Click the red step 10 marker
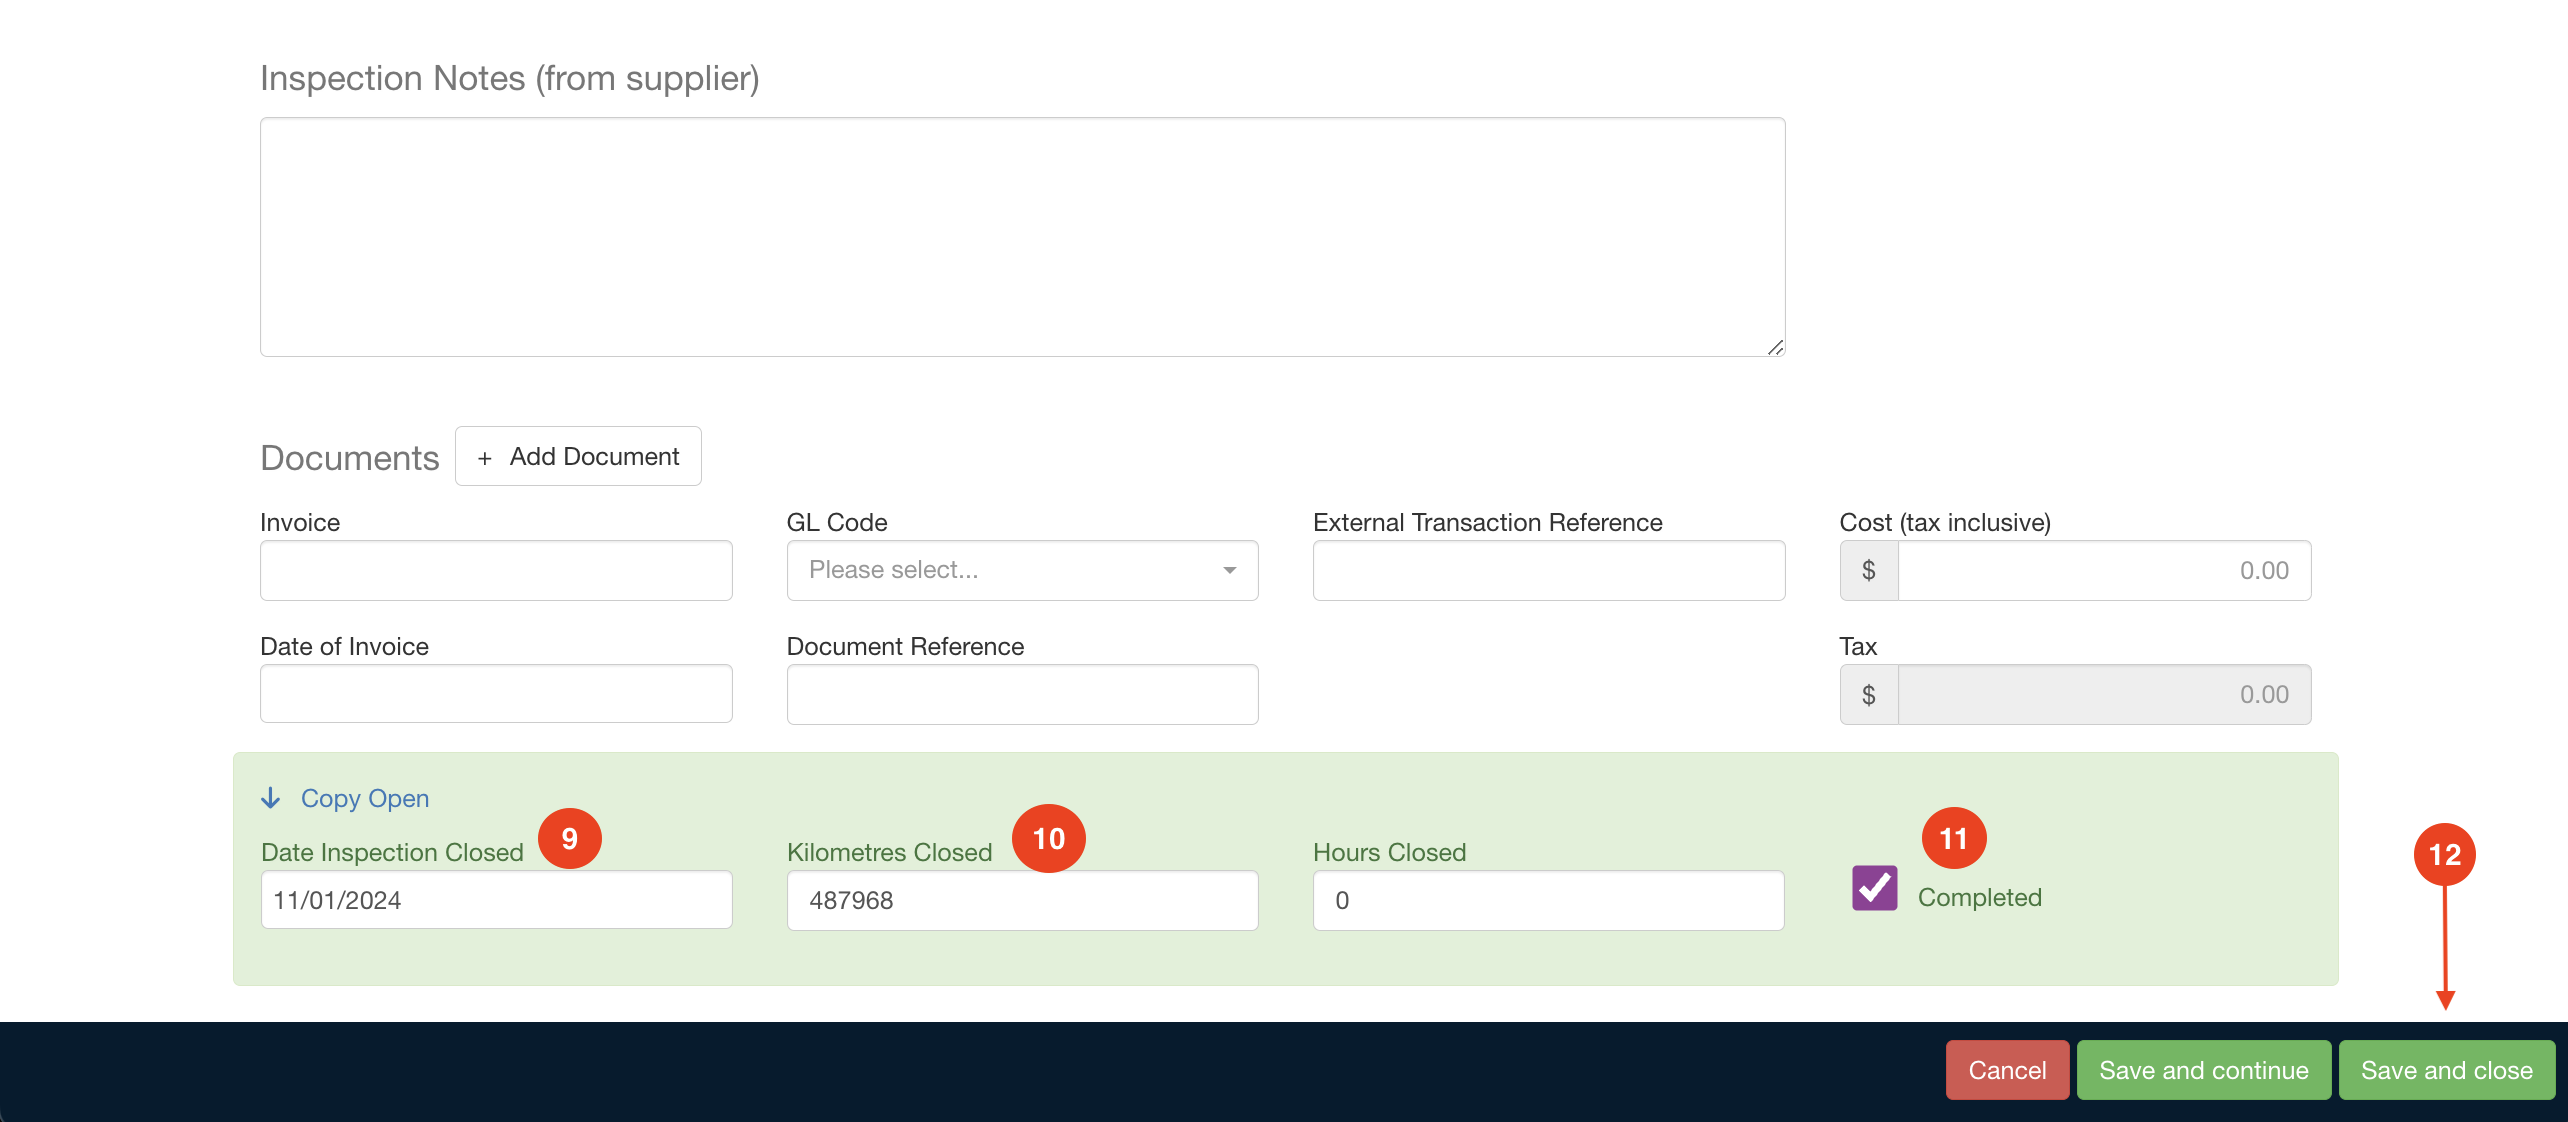The image size is (2568, 1122). click(x=1048, y=838)
